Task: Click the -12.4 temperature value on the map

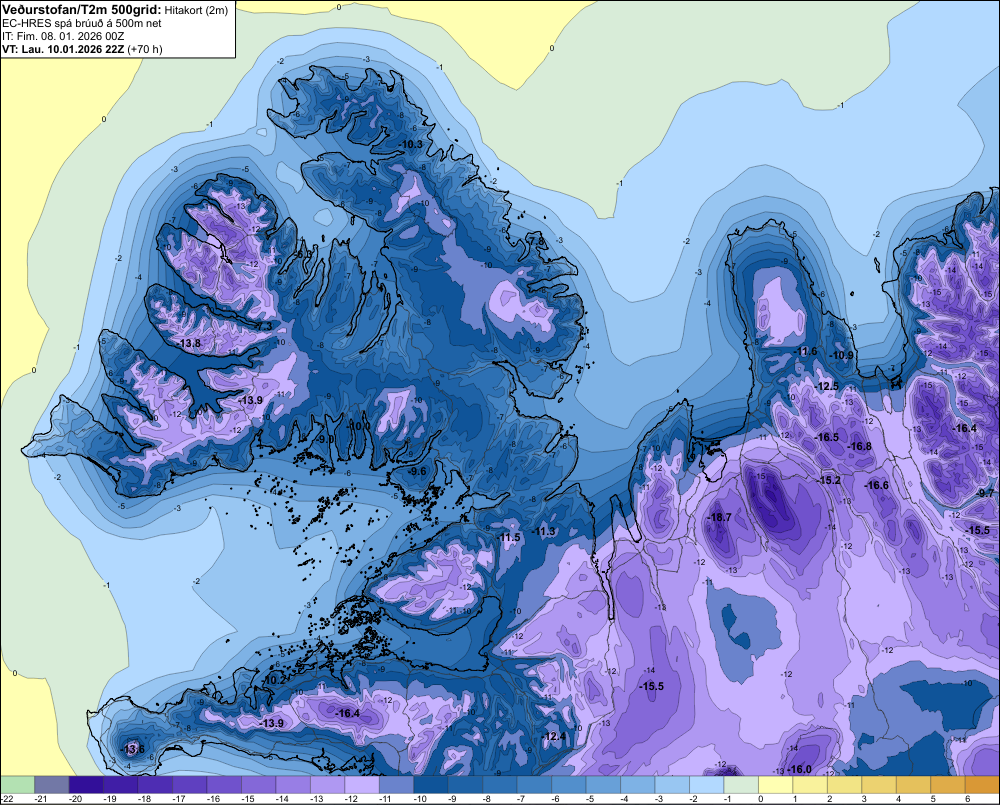Action: tap(554, 736)
